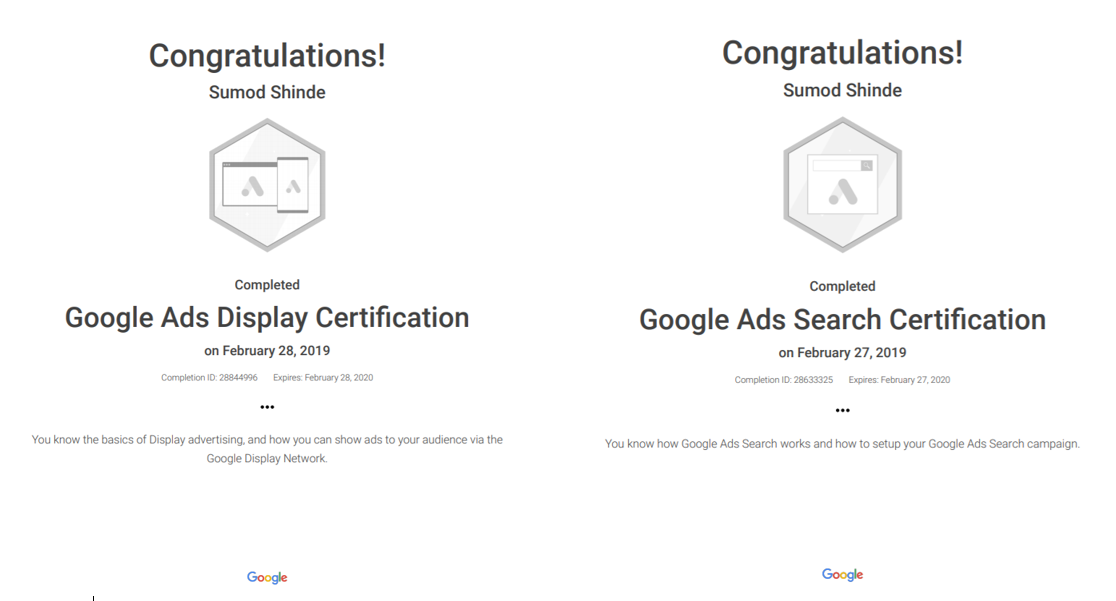Click the Expires February 28, 2020 label
This screenshot has height=601, width=1116.
(x=323, y=377)
